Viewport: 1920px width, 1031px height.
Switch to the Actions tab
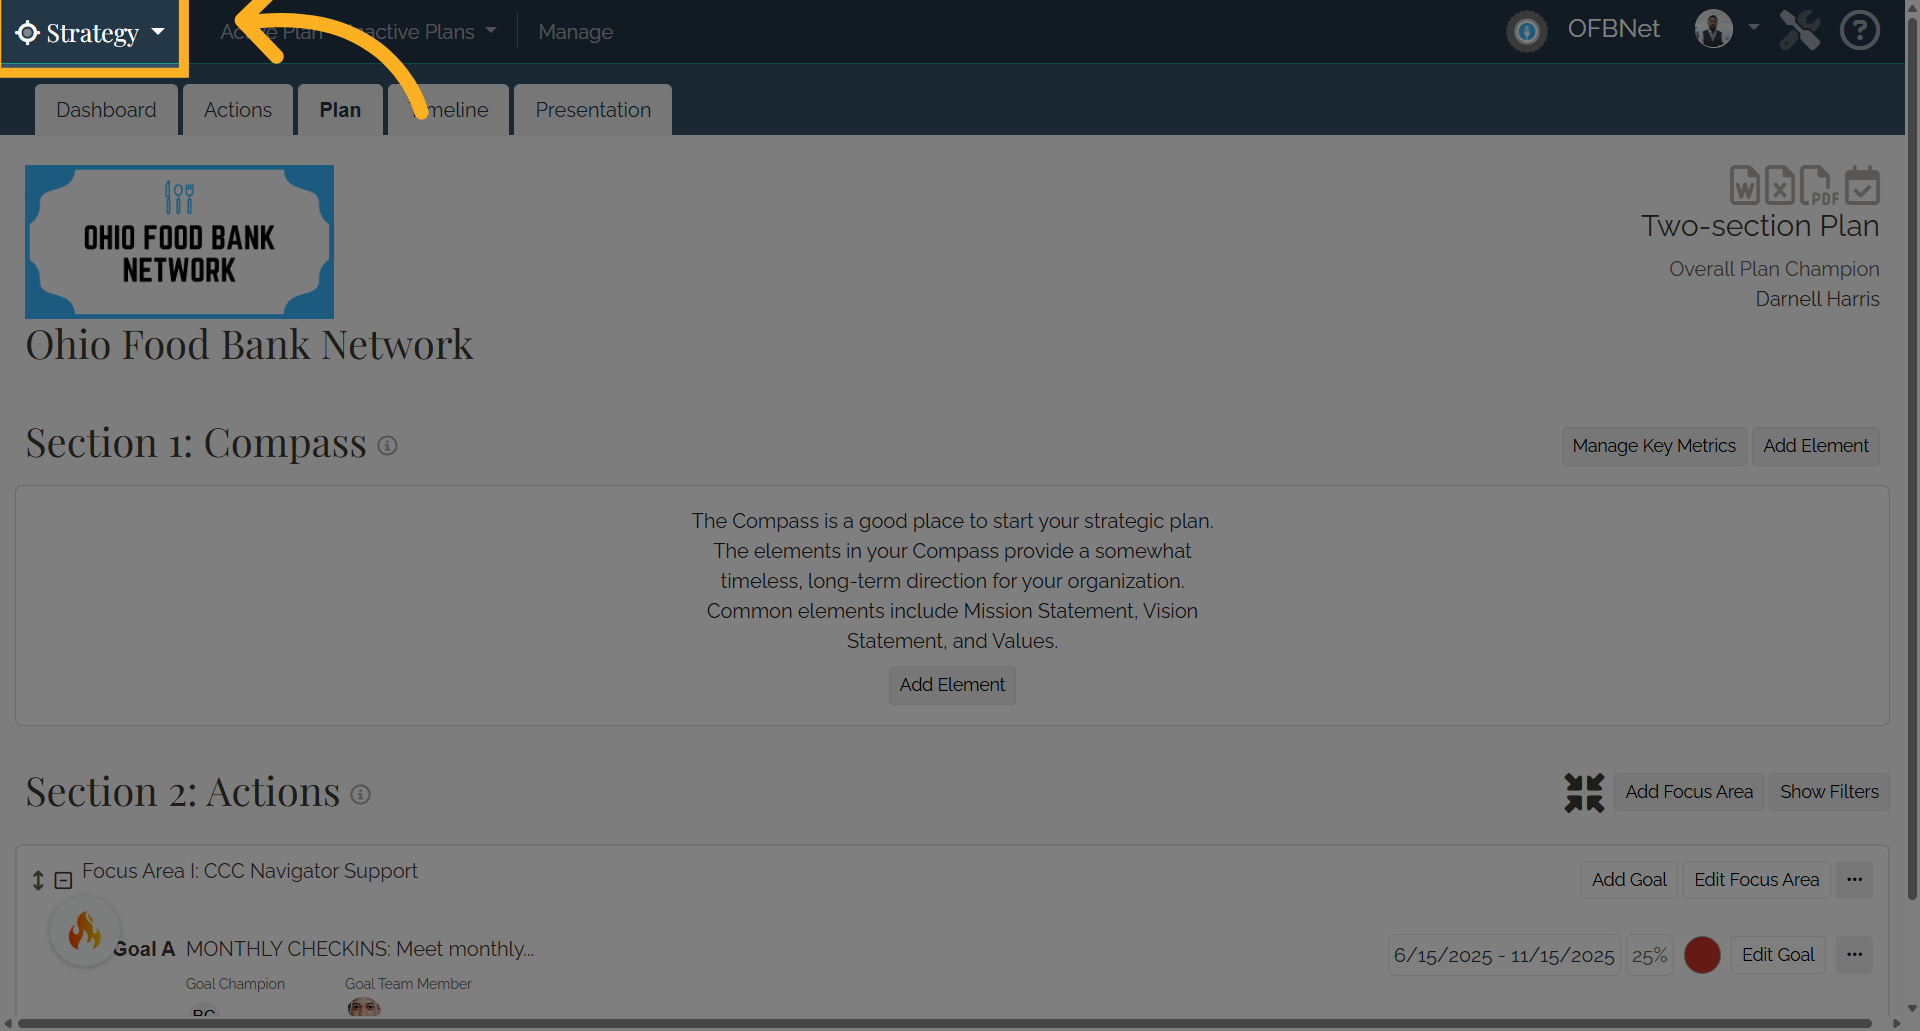[x=238, y=110]
